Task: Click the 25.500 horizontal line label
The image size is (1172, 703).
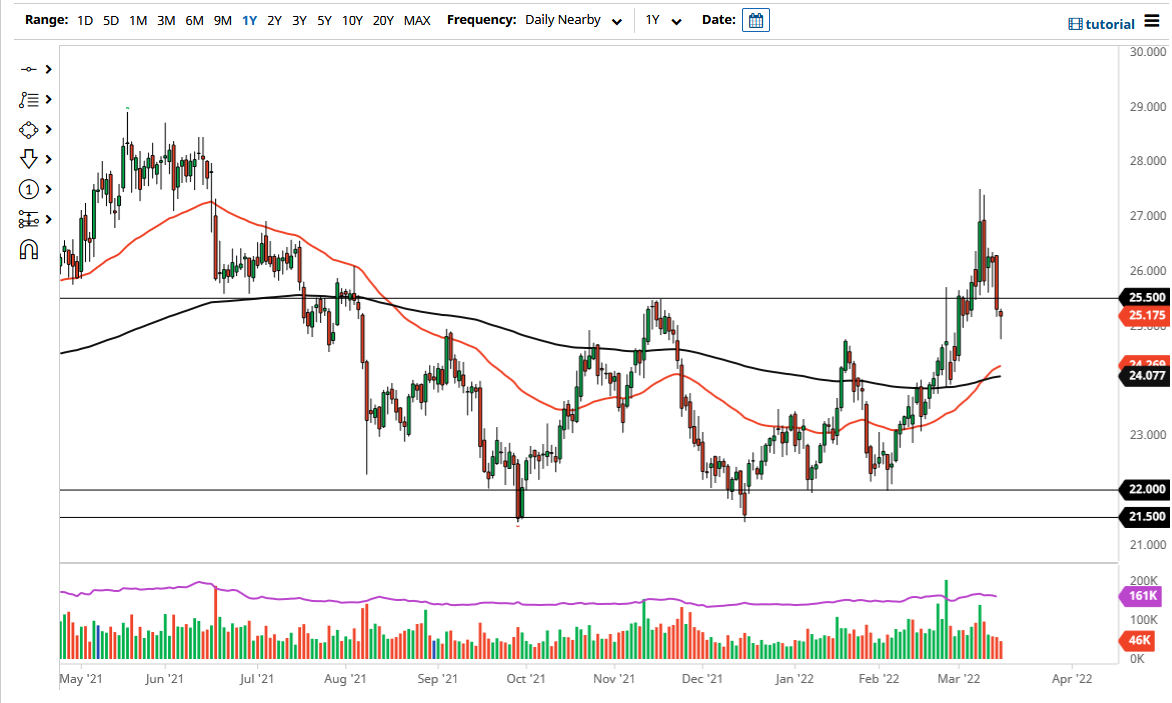Action: pyautogui.click(x=1144, y=297)
